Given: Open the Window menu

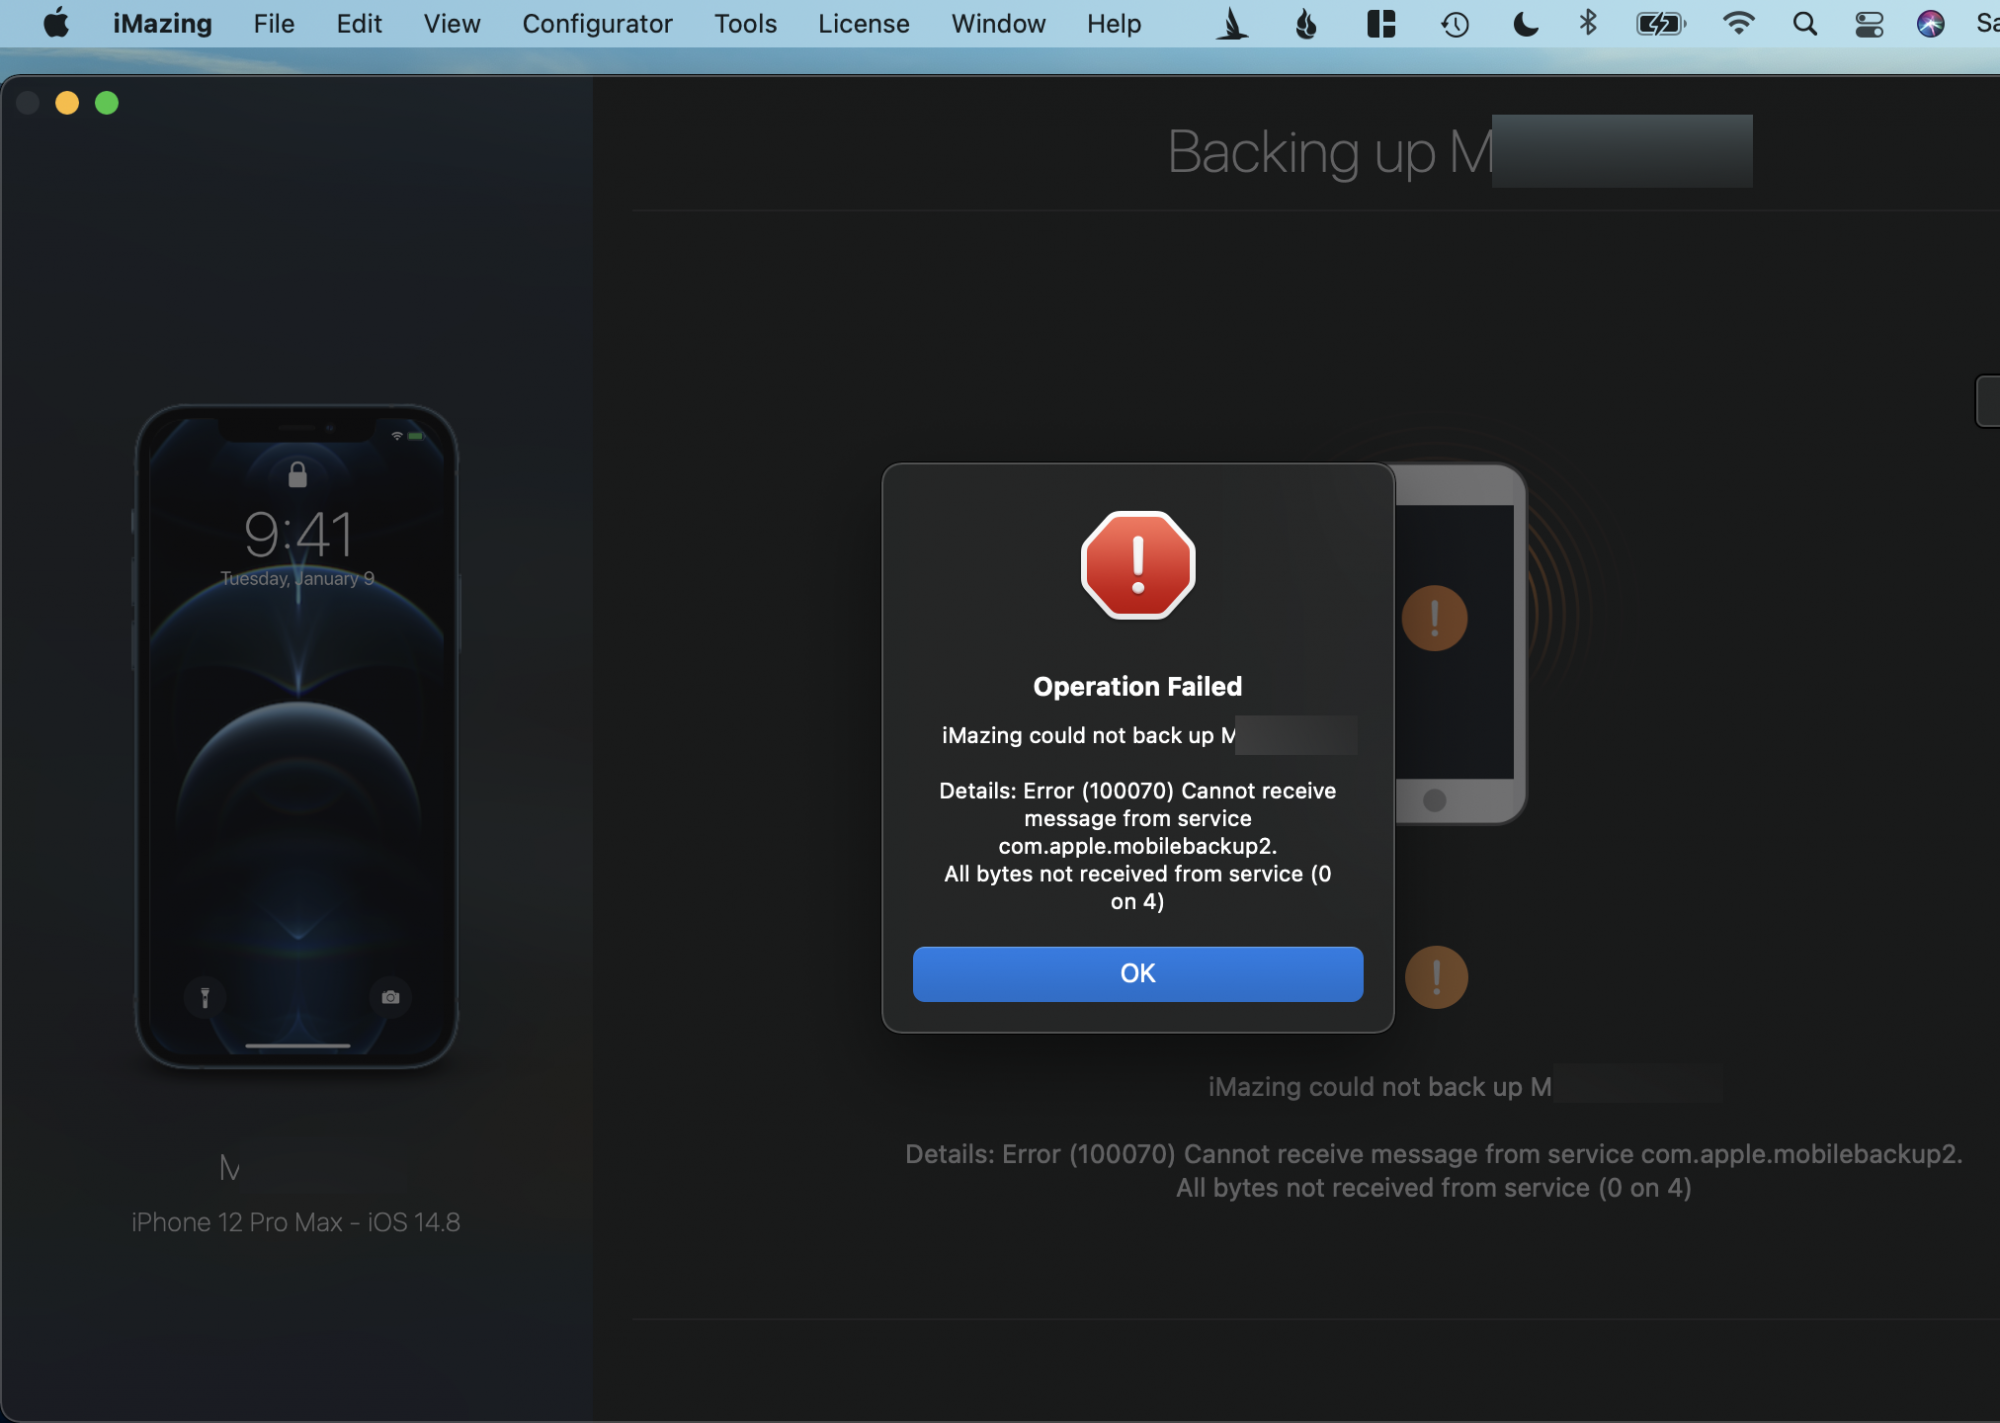Looking at the screenshot, I should coord(998,23).
